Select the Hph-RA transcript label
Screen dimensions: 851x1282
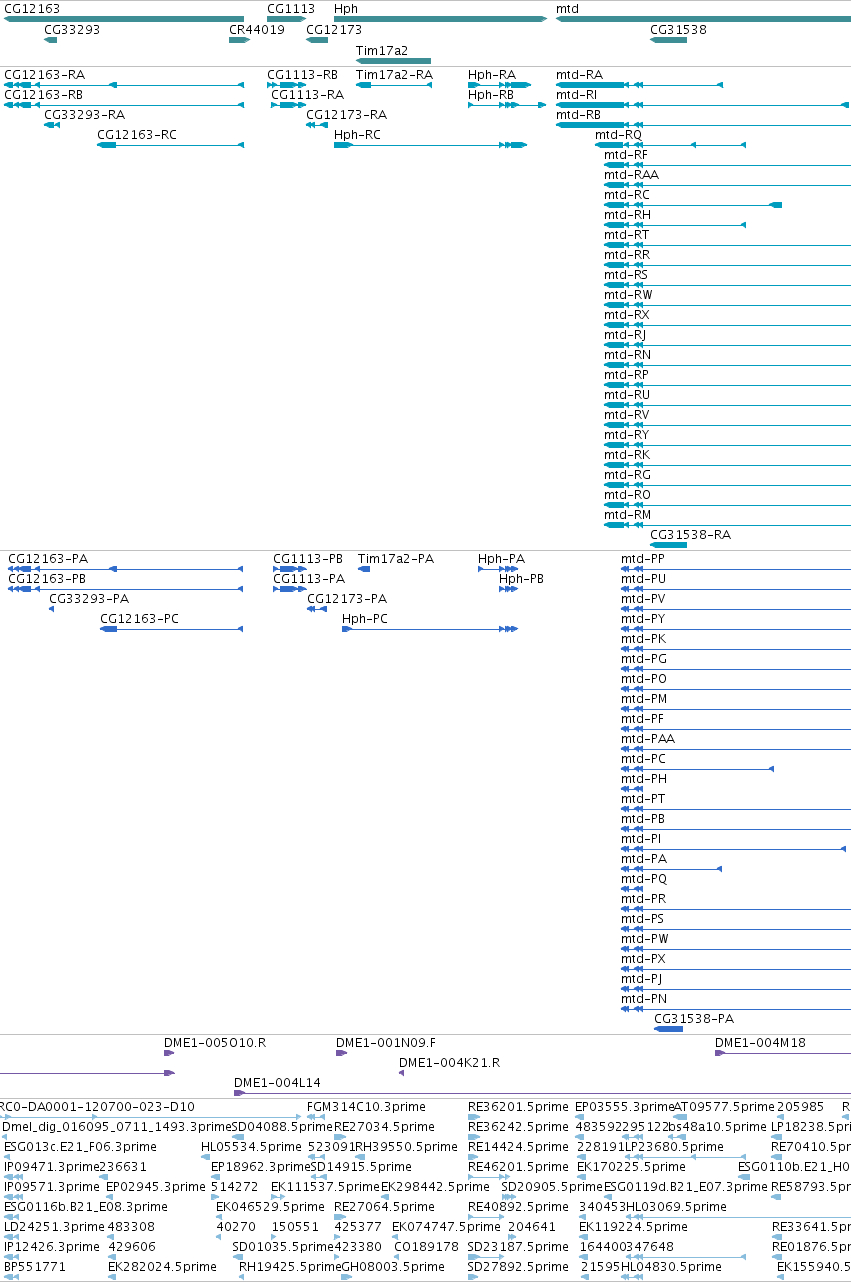point(492,75)
